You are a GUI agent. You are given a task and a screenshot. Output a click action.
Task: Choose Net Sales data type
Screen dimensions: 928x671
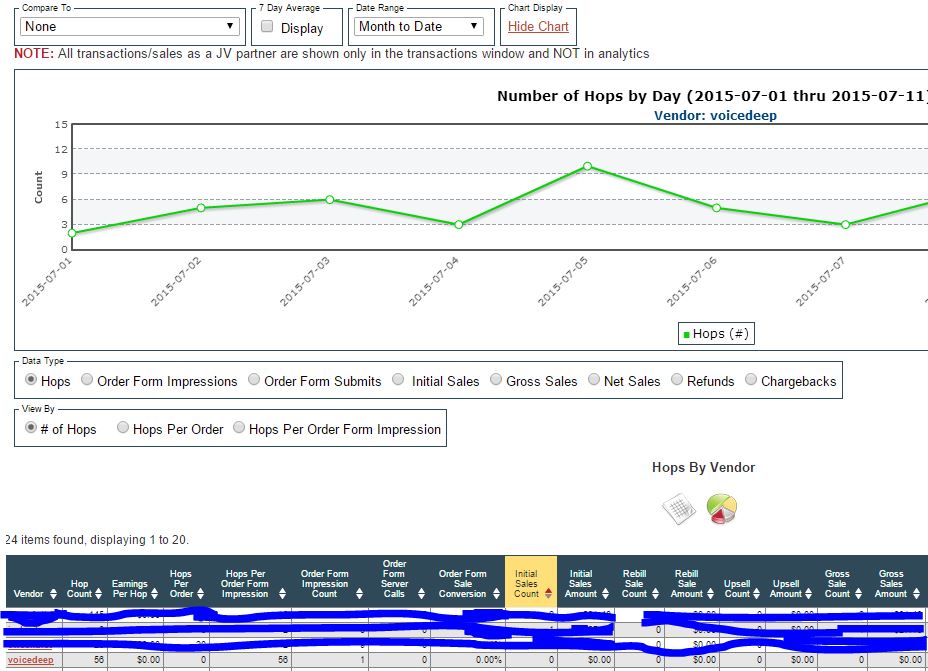594,380
